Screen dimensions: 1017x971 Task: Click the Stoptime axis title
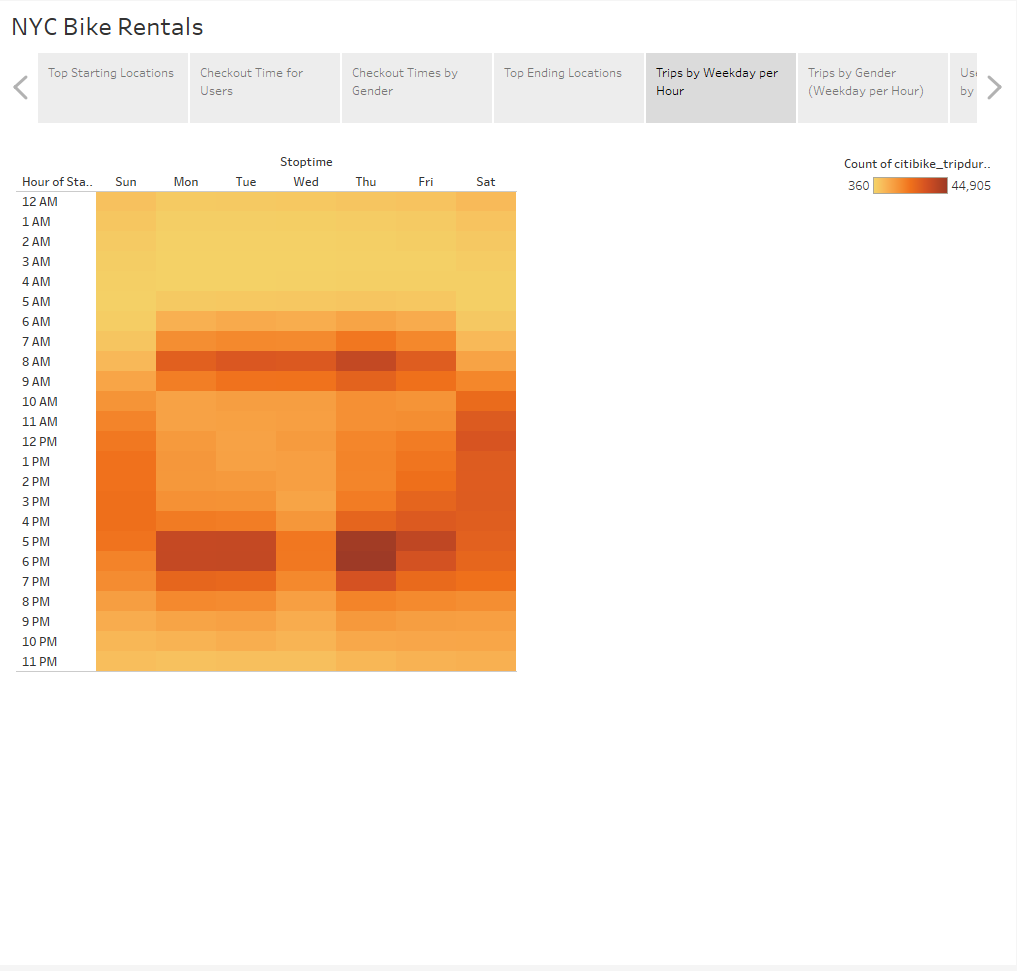point(306,161)
